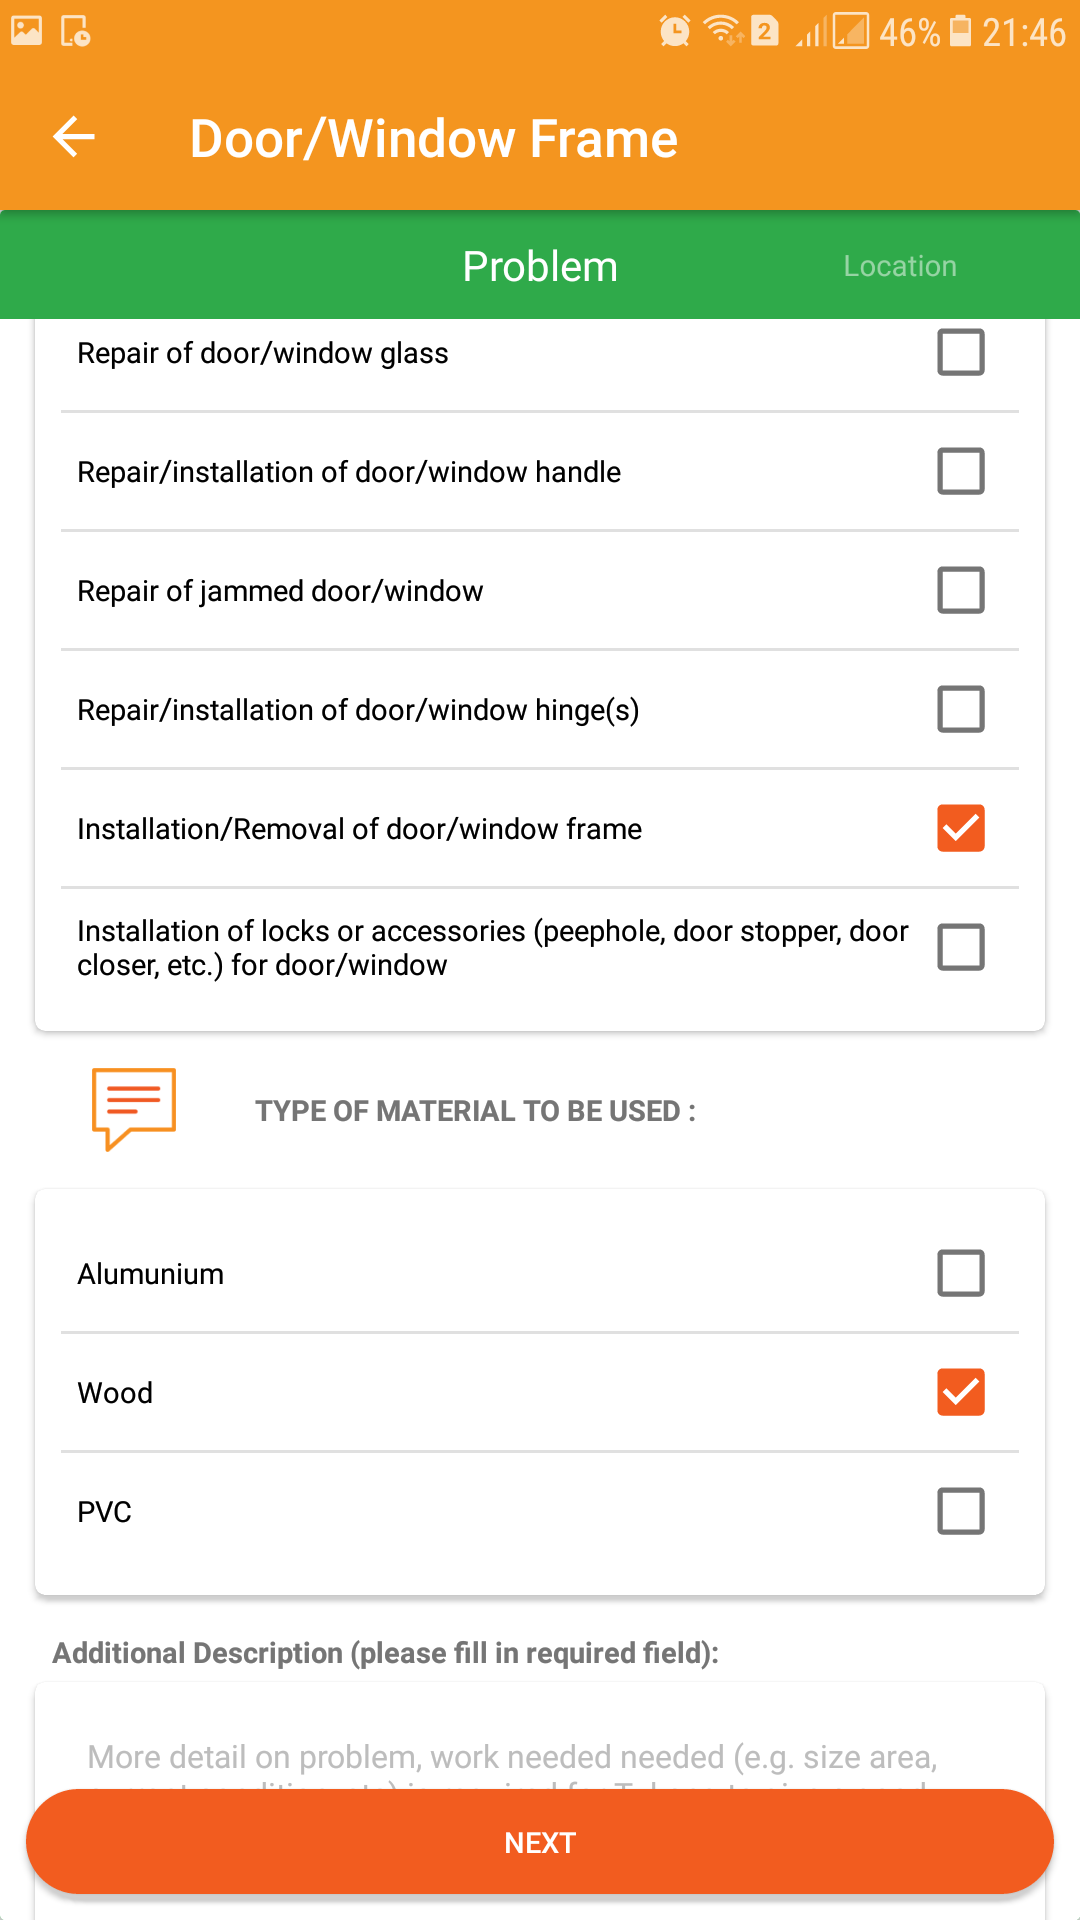Viewport: 1080px width, 1920px height.
Task: Tap the battery icon in status bar
Action: click(960, 32)
